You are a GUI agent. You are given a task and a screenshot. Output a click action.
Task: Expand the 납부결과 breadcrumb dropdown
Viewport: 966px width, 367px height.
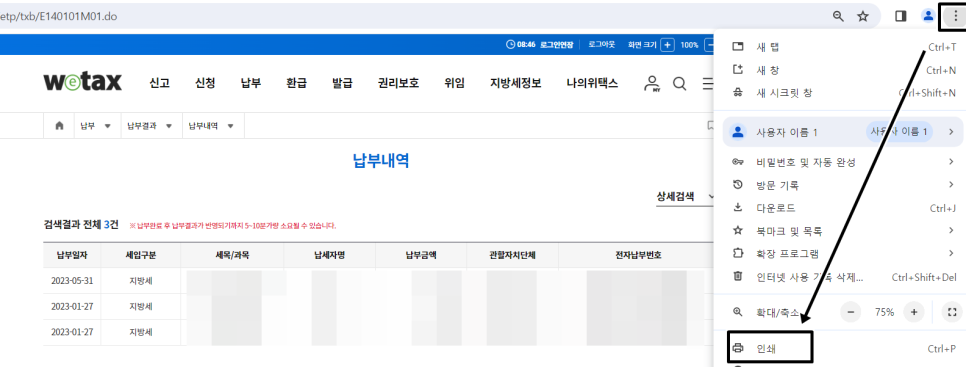[151, 126]
